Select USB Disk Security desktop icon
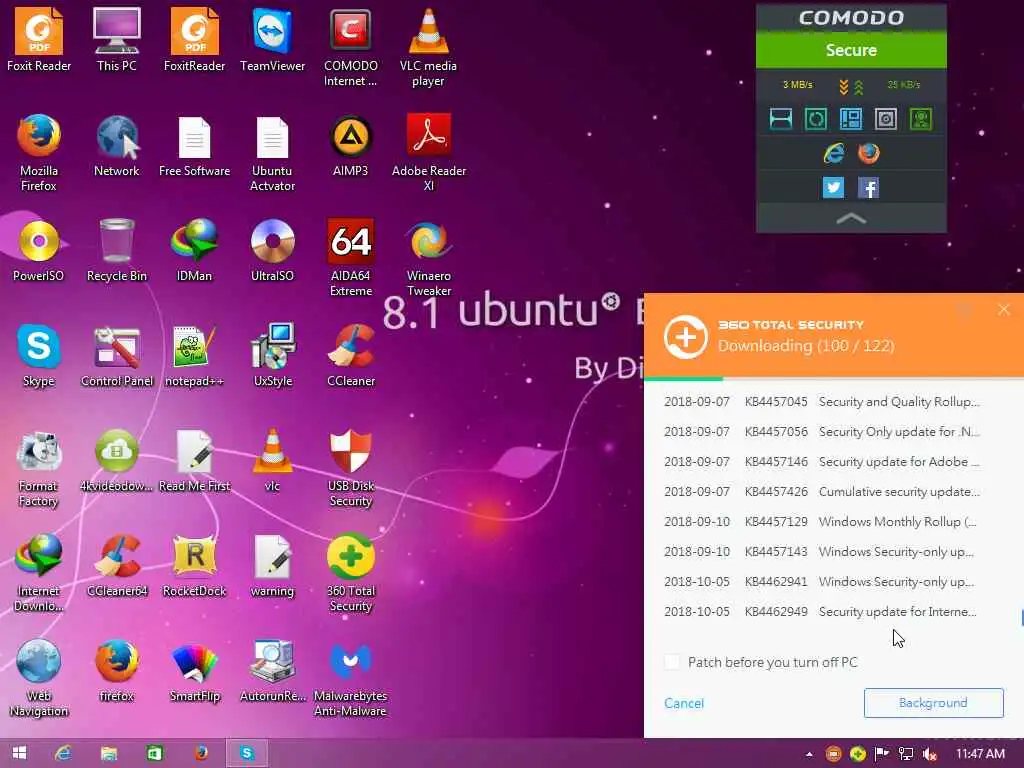Image resolution: width=1024 pixels, height=768 pixels. click(351, 468)
